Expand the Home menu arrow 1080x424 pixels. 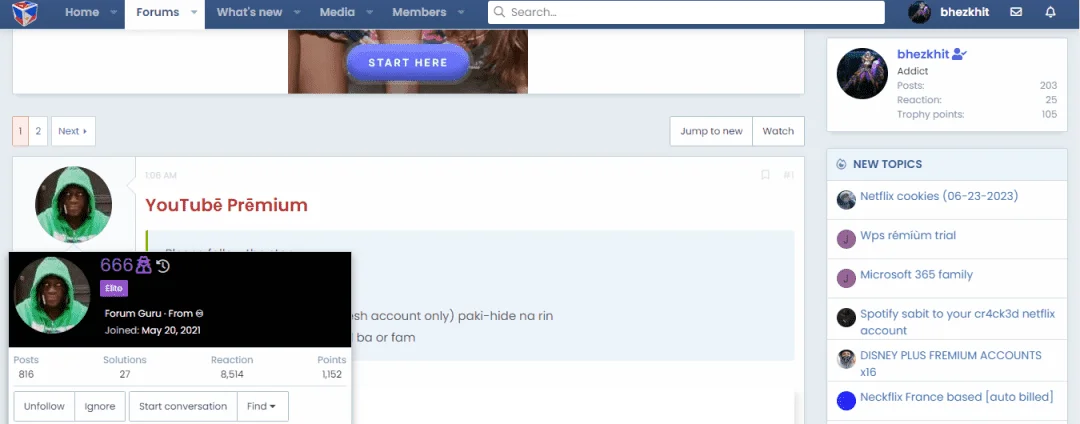point(112,12)
